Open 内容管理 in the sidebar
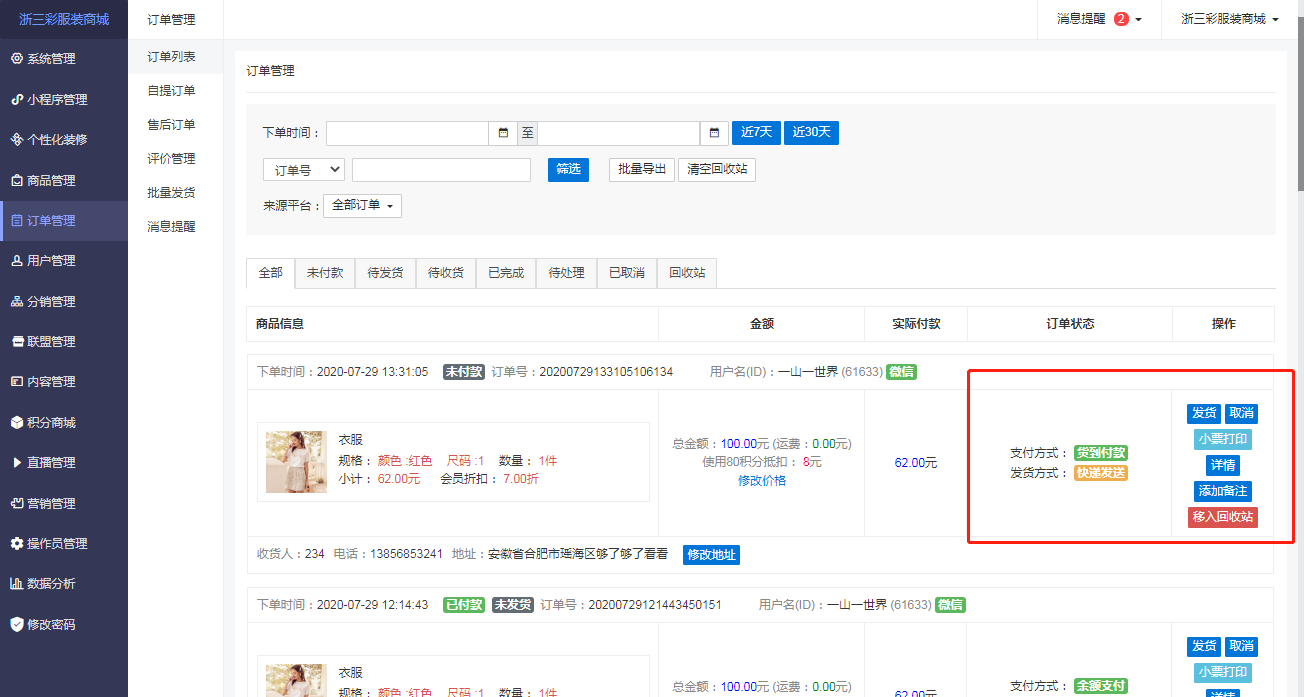This screenshot has width=1304, height=697. pyautogui.click(x=64, y=382)
